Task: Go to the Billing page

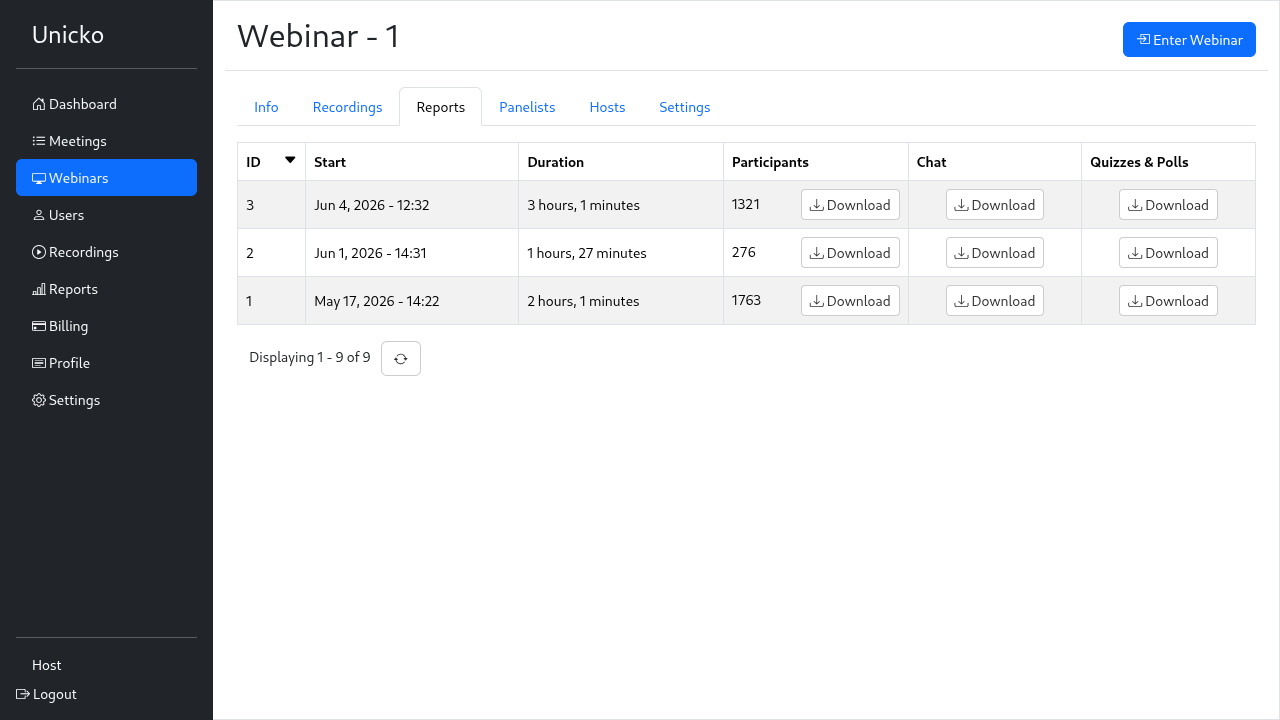Action: 106,326
